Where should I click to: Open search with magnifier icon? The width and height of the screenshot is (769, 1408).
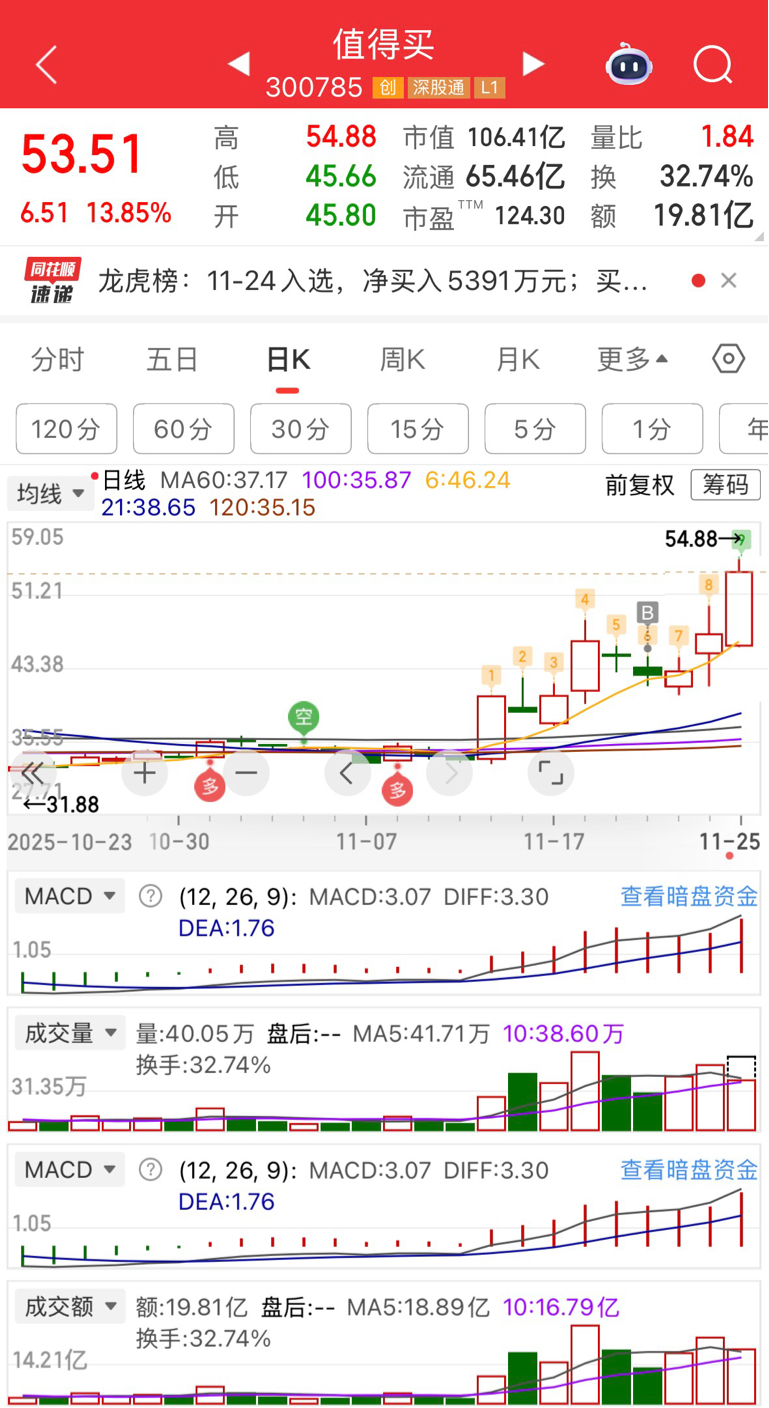(x=713, y=65)
